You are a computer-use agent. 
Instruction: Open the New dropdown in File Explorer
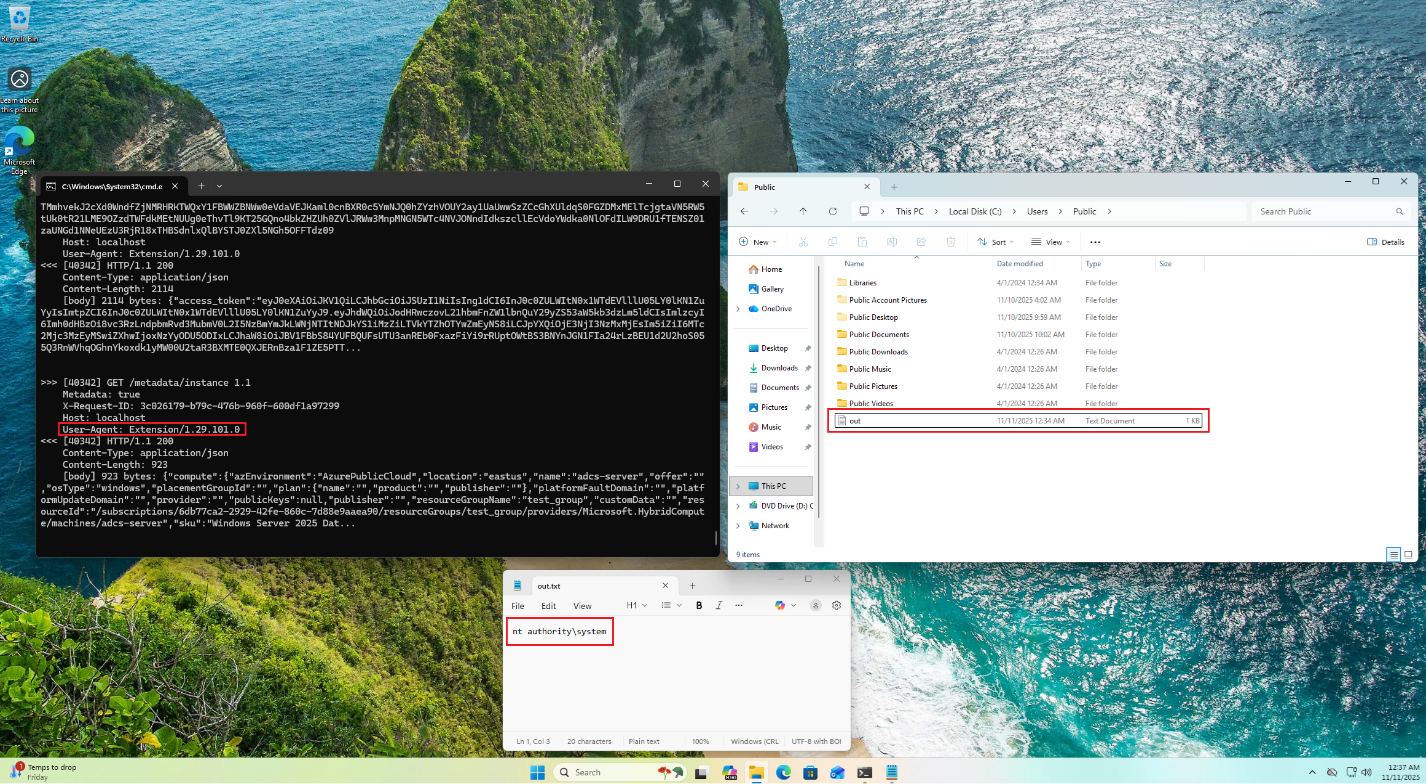tap(760, 242)
